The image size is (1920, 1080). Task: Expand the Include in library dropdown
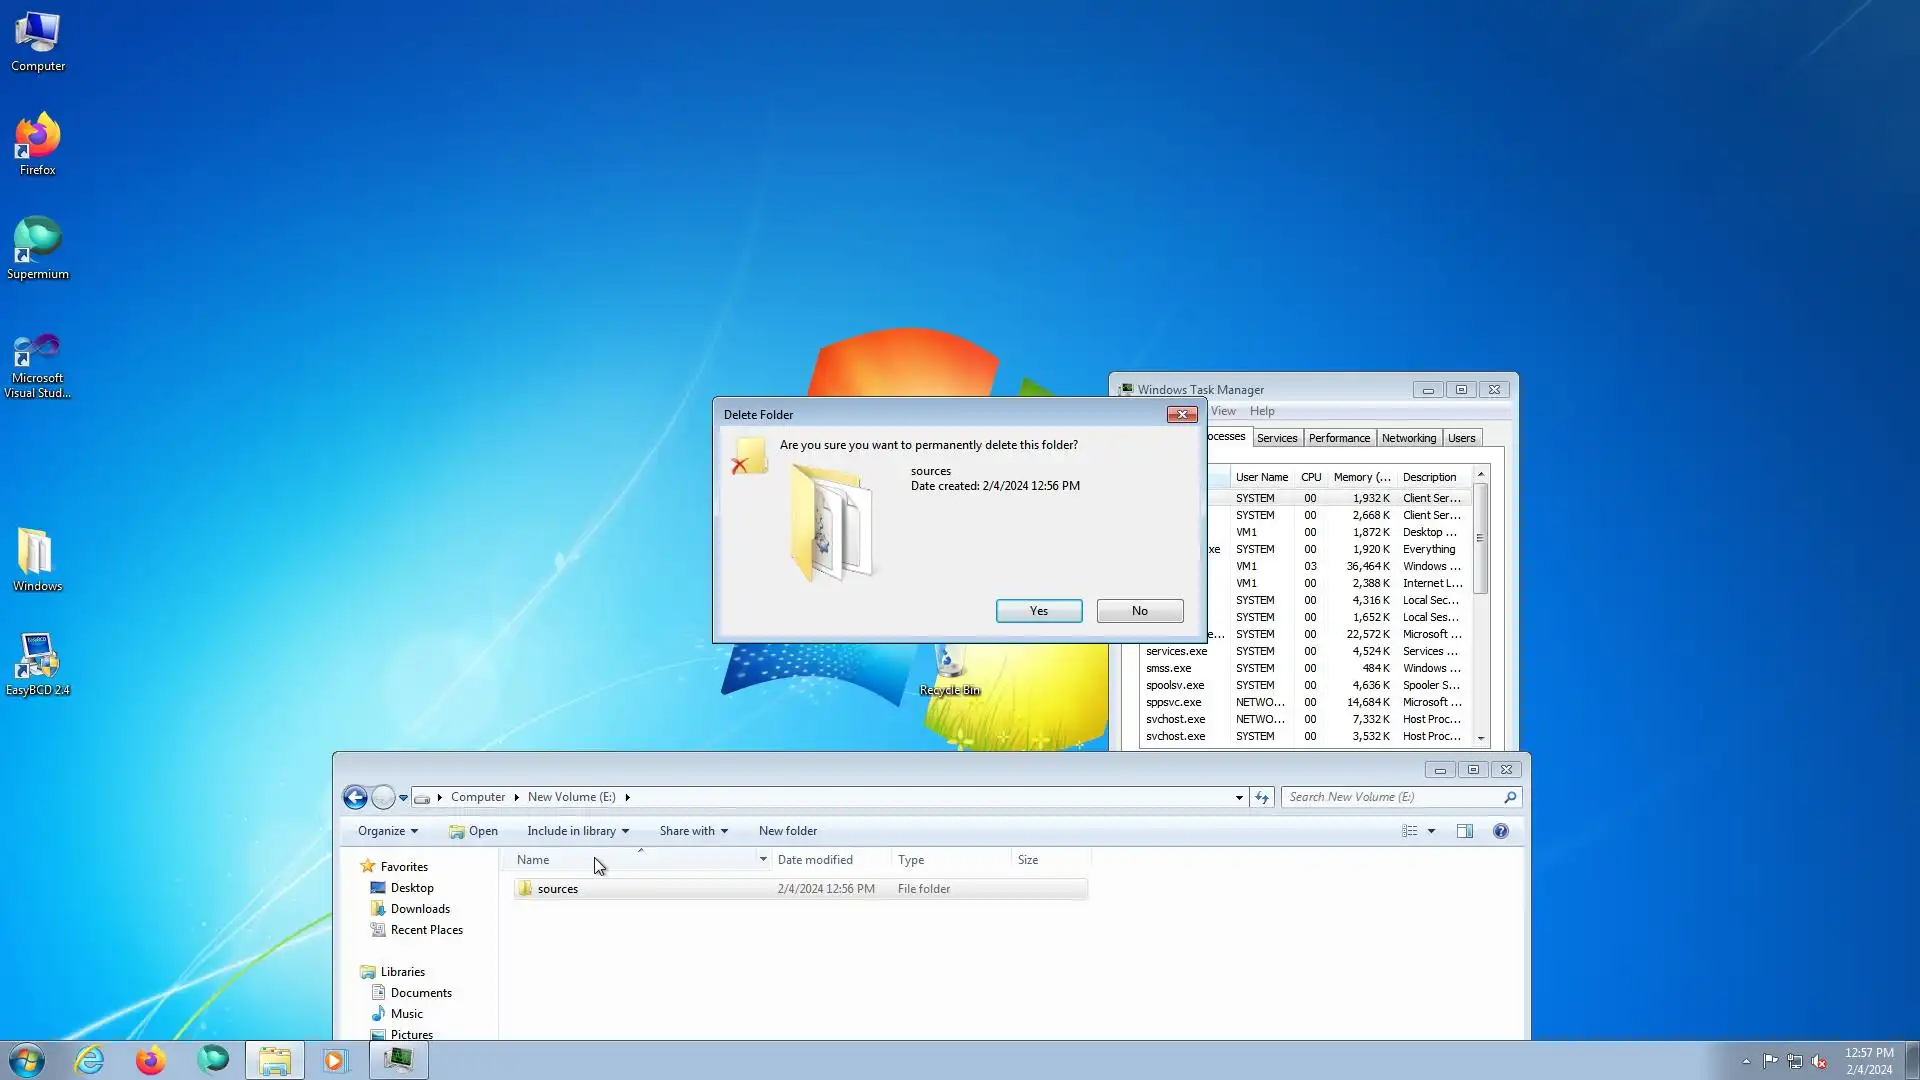coord(578,831)
